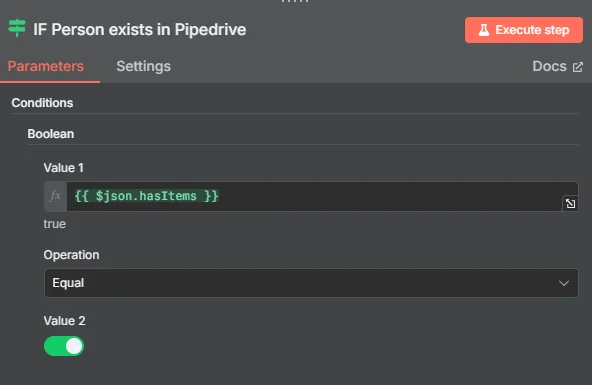Click the Value 2 label
The height and width of the screenshot is (385, 592).
(65, 321)
